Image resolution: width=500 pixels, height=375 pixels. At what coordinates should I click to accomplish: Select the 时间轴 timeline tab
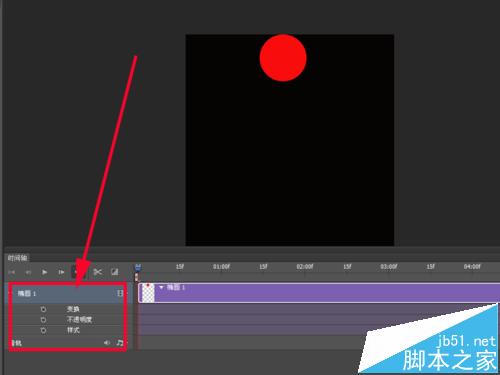17,258
